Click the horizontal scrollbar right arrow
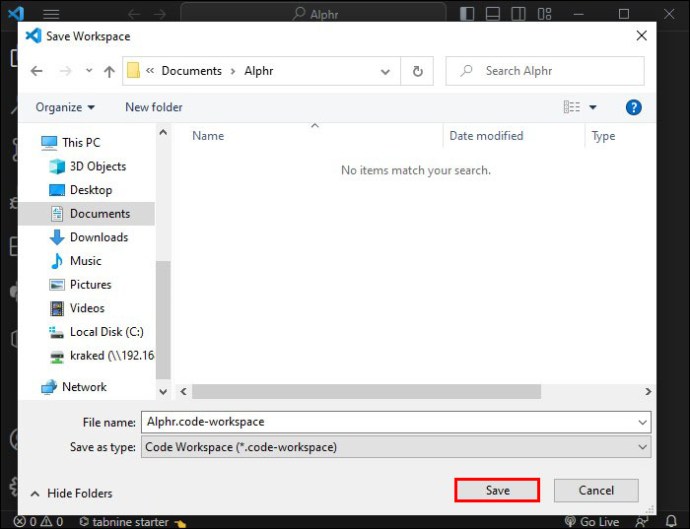The width and height of the screenshot is (690, 529). [648, 391]
